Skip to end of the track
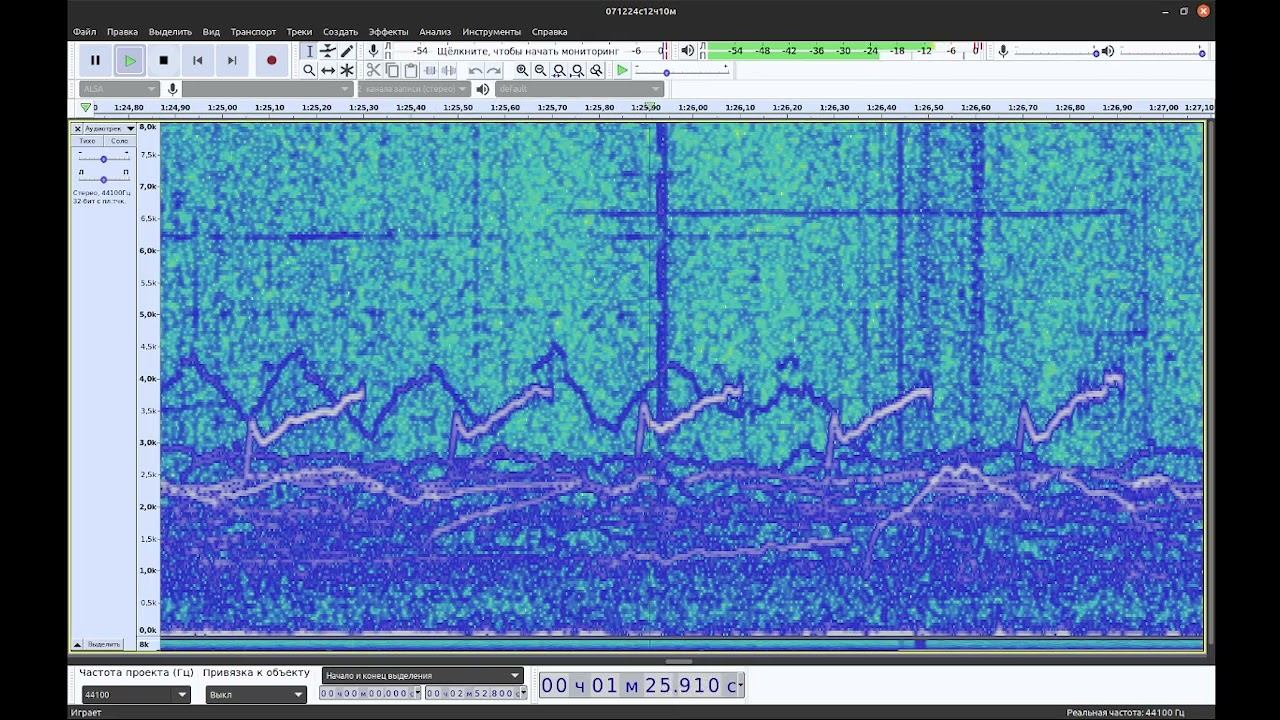1280x720 pixels. 232,60
